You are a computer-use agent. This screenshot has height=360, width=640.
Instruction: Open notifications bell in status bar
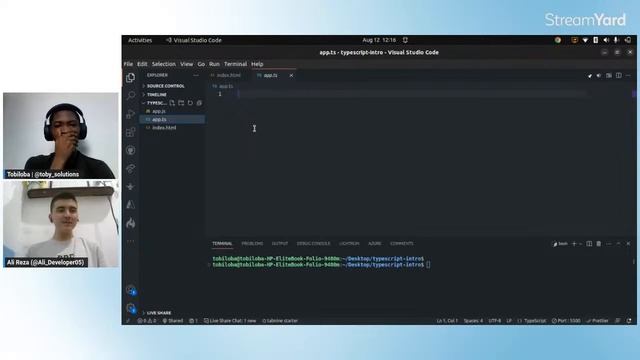click(629, 321)
